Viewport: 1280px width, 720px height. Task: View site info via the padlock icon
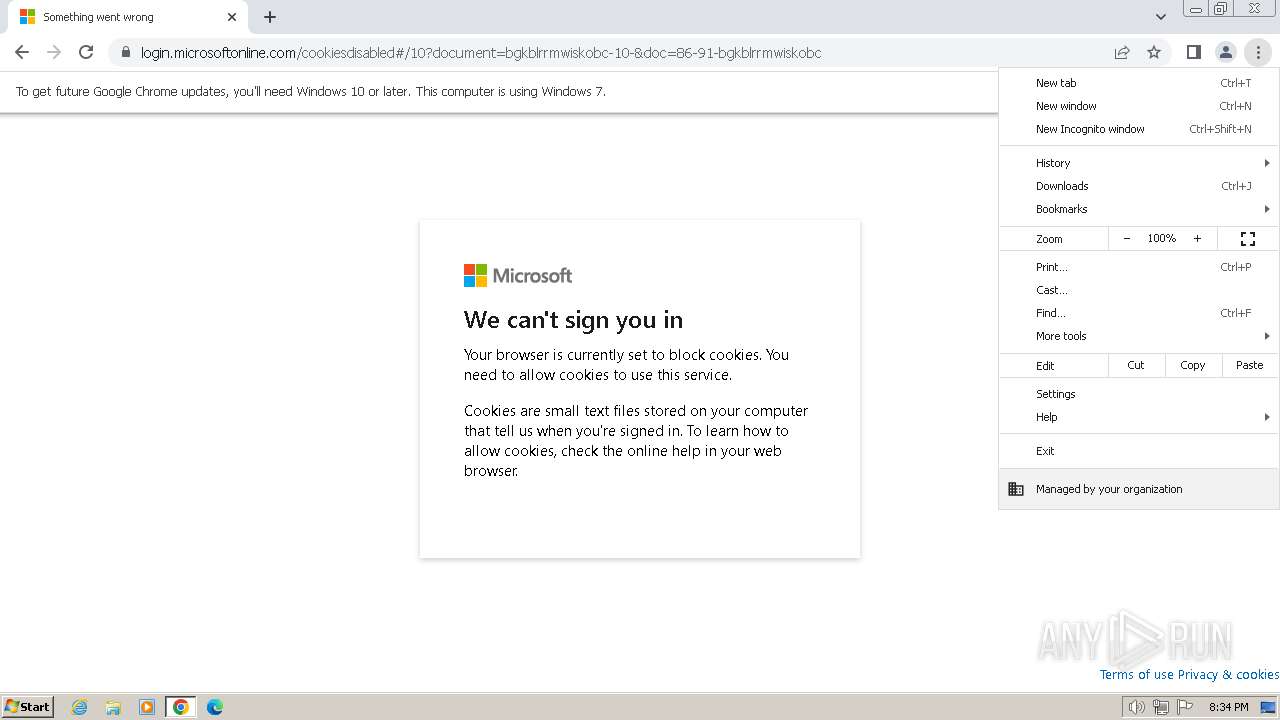[x=125, y=52]
